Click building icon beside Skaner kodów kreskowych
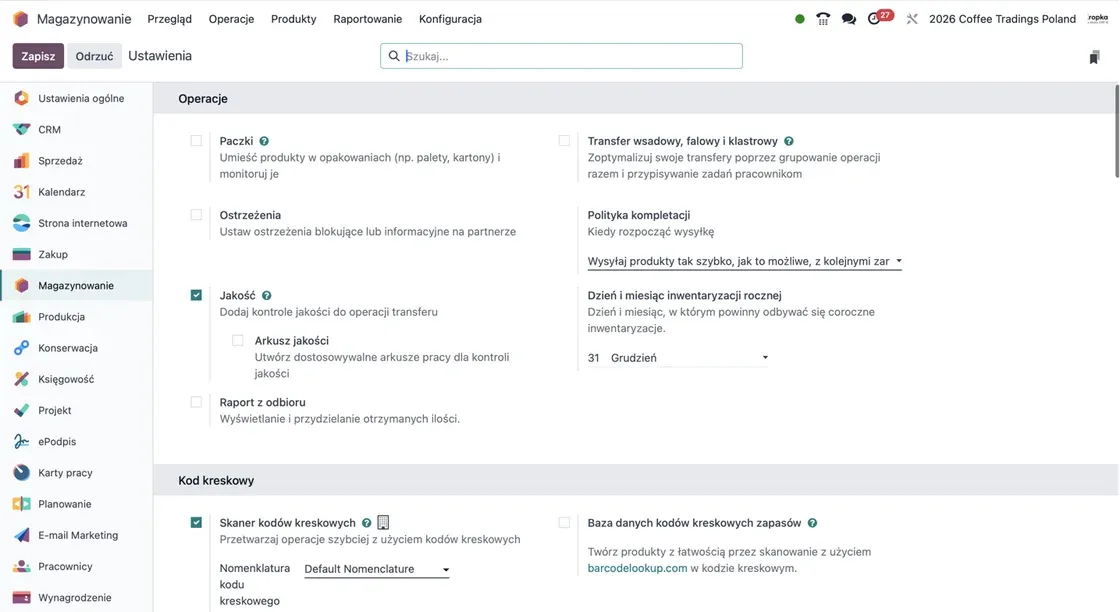Screen dimensions: 1120x612 (x=383, y=523)
